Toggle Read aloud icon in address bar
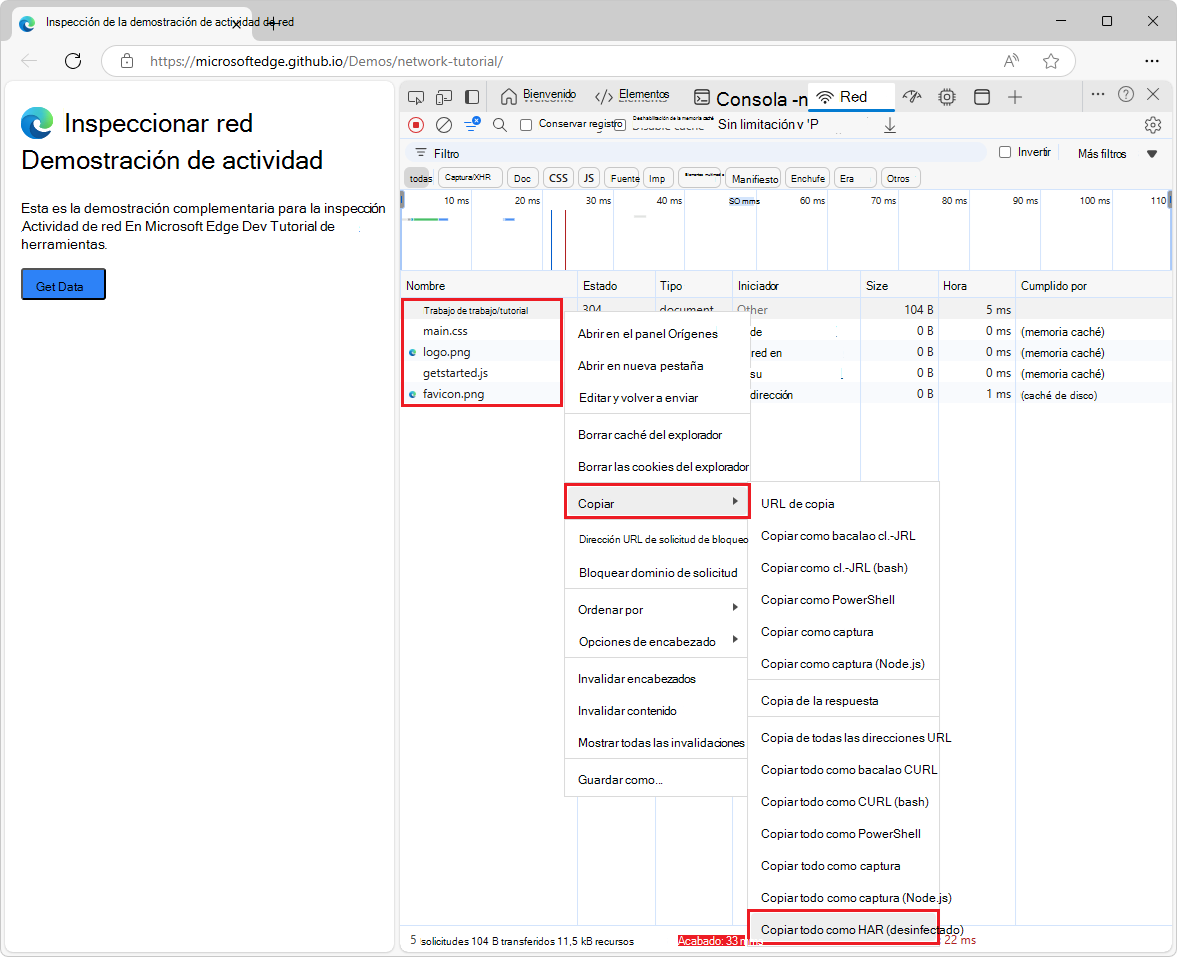 click(x=1011, y=62)
